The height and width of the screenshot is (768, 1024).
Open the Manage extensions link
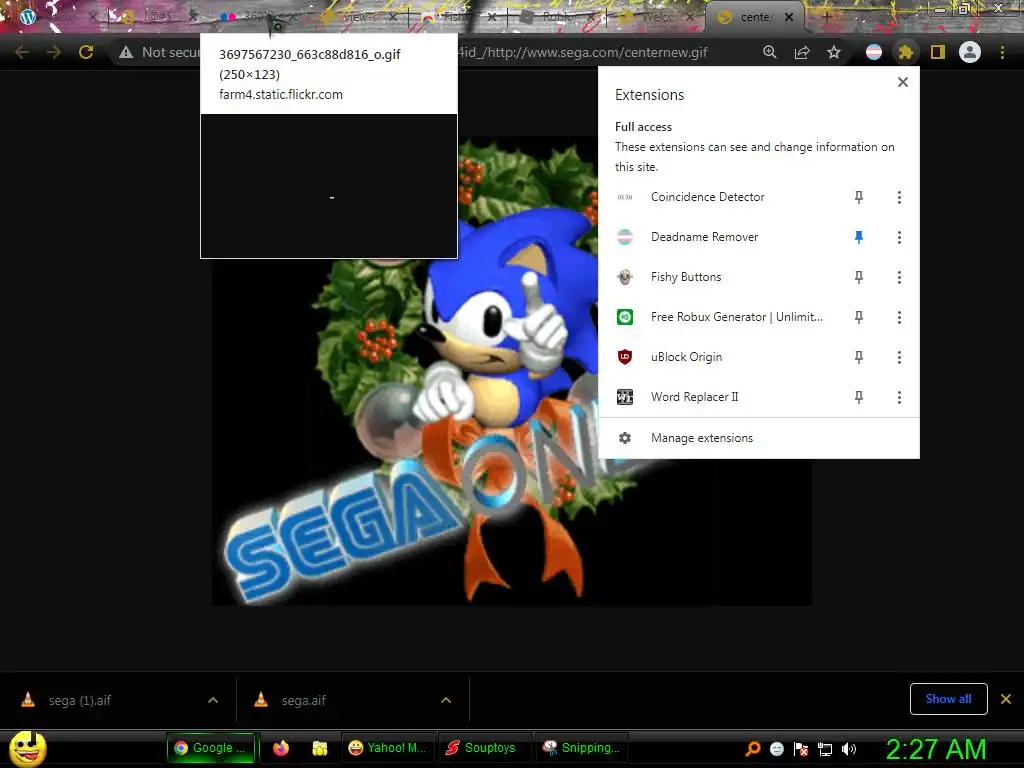click(702, 438)
